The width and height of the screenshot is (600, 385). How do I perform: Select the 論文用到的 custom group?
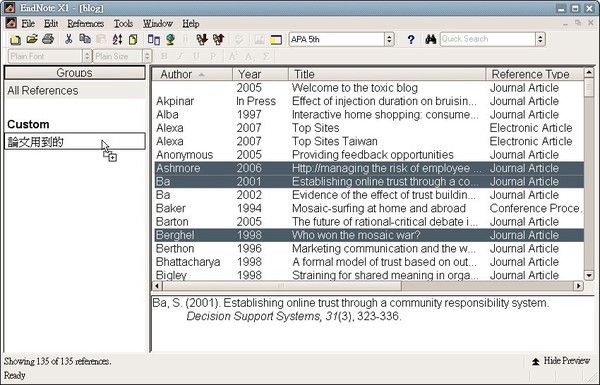pos(75,142)
